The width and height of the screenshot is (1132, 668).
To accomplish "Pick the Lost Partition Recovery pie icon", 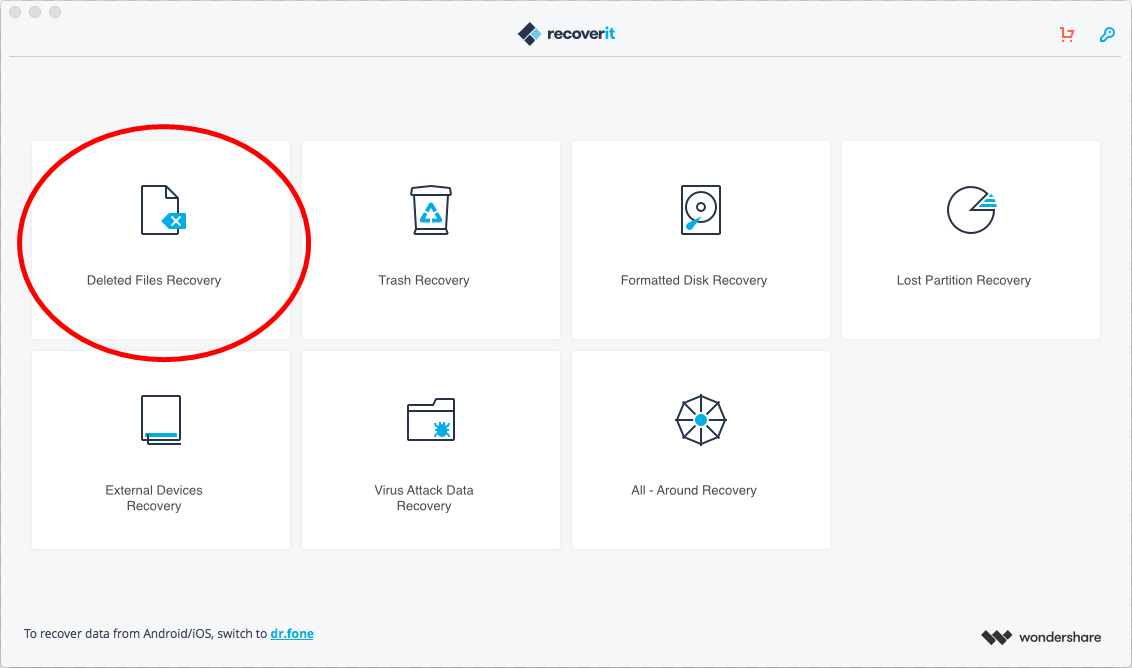I will click(x=972, y=210).
